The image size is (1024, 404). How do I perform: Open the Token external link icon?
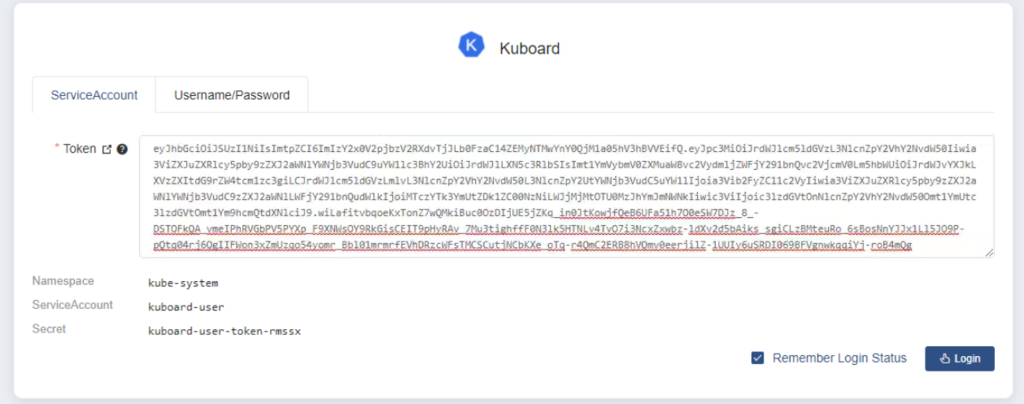pyautogui.click(x=107, y=149)
